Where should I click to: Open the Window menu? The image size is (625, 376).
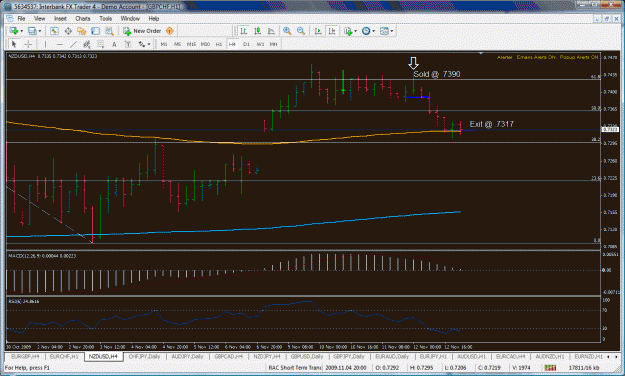pyautogui.click(x=130, y=18)
